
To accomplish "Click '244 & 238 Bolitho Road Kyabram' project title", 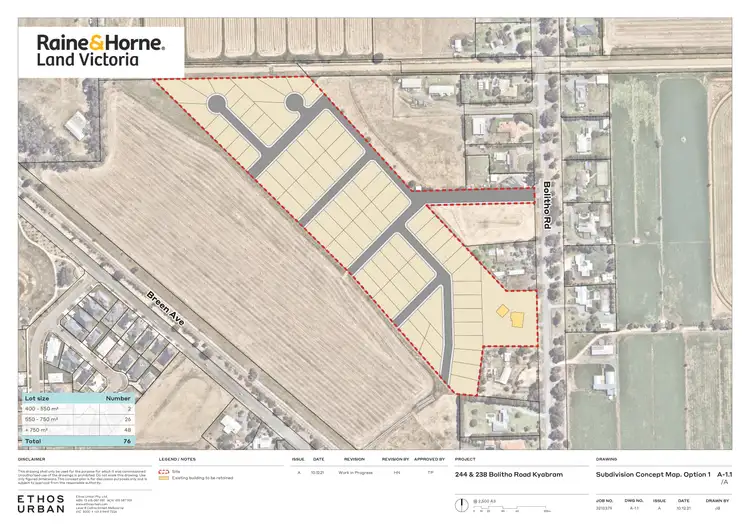I will pyautogui.click(x=509, y=475).
